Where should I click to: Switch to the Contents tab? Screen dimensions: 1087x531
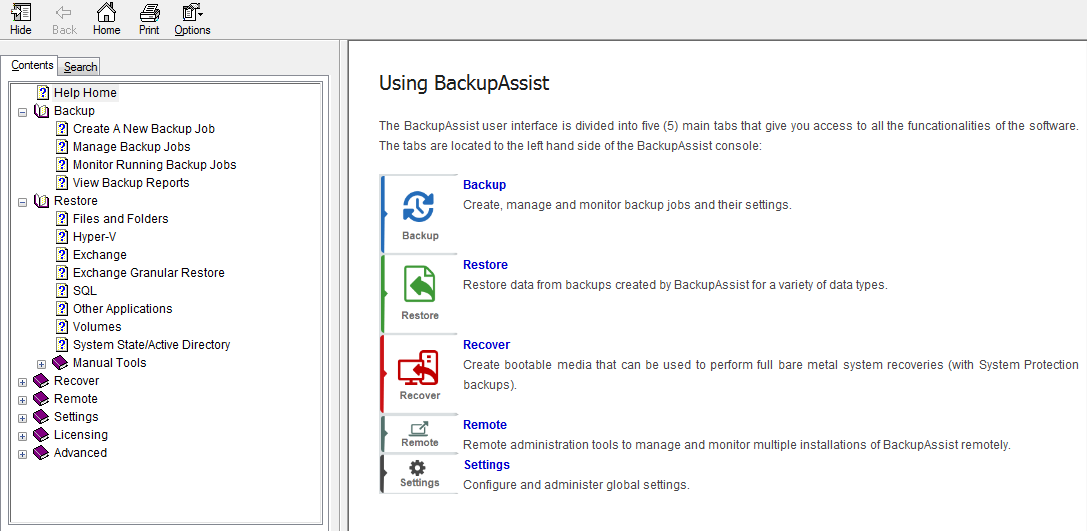pyautogui.click(x=32, y=65)
